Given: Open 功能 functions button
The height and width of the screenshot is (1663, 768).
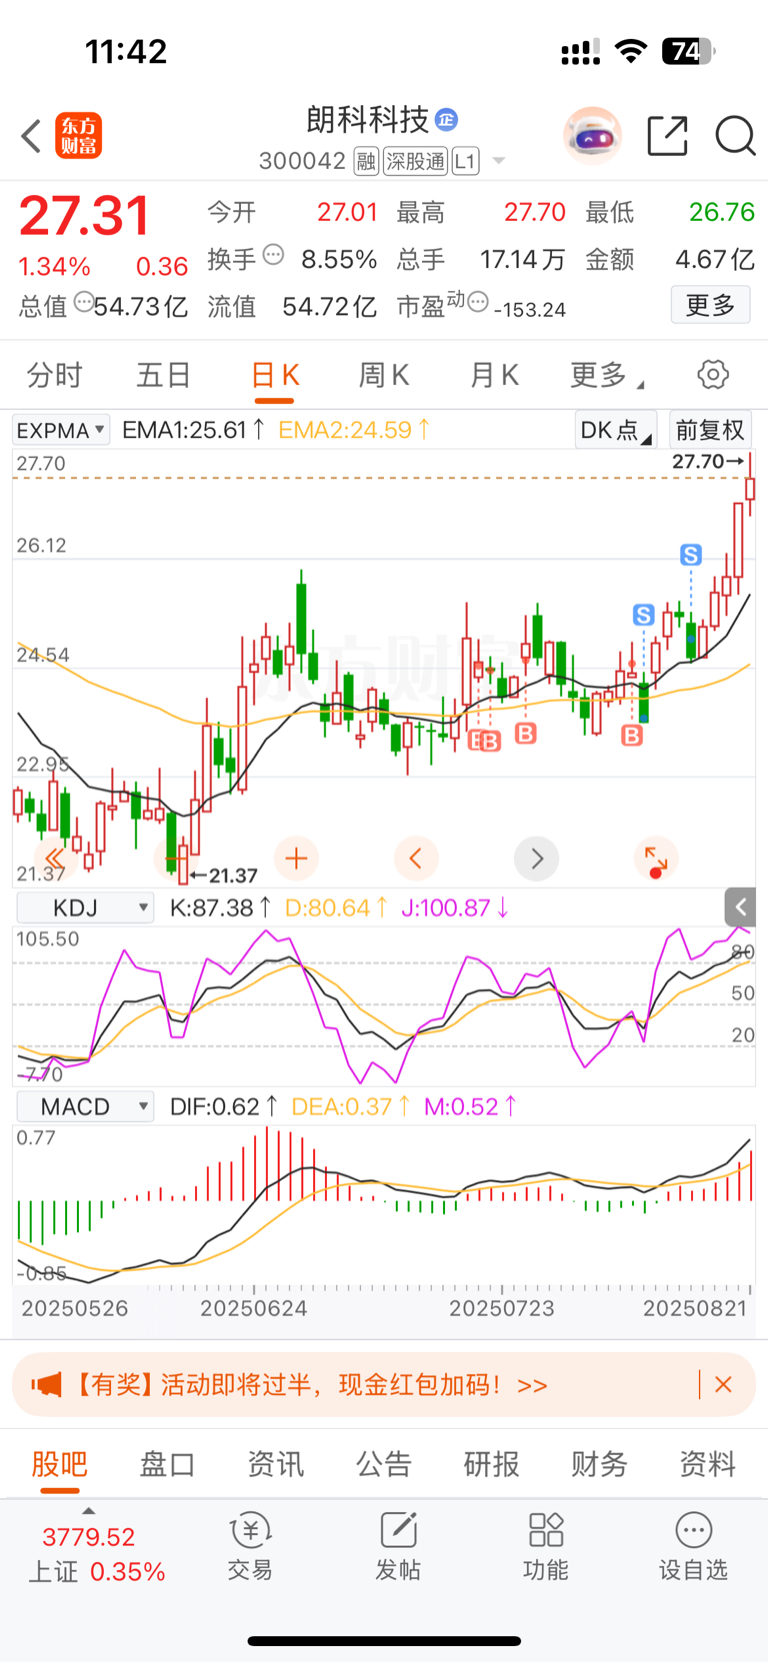Looking at the screenshot, I should [546, 1546].
